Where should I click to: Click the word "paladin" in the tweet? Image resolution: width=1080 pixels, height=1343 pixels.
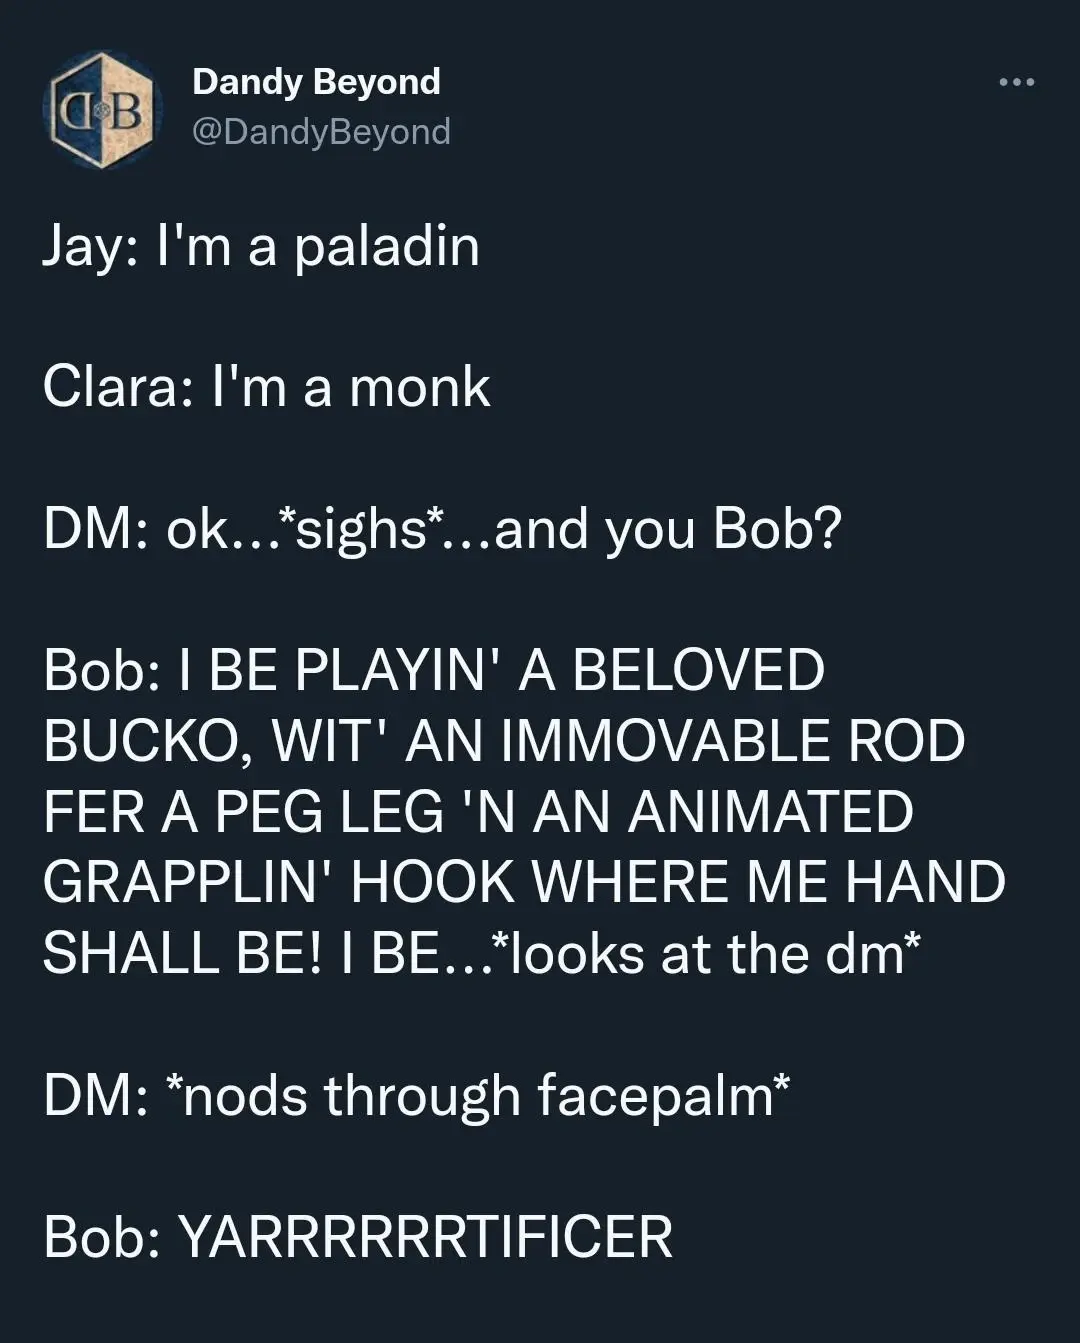(386, 247)
